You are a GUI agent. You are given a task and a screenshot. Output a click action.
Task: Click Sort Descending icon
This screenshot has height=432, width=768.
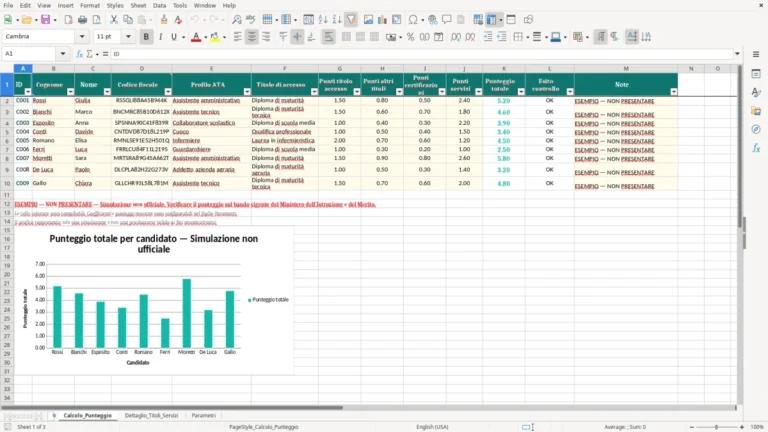pos(337,20)
